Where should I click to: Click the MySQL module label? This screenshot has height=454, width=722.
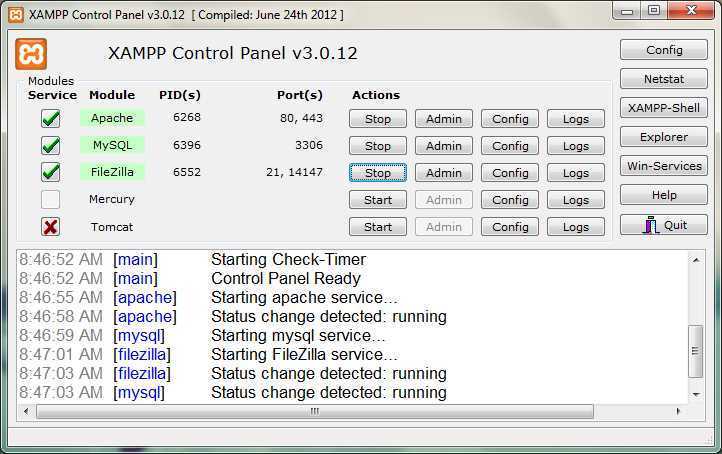[x=112, y=145]
